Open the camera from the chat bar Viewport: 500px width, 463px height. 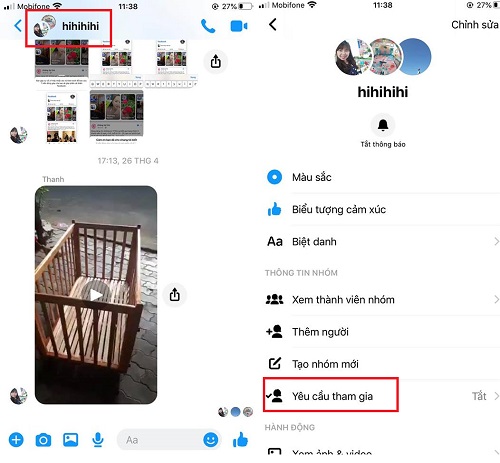coord(43,440)
